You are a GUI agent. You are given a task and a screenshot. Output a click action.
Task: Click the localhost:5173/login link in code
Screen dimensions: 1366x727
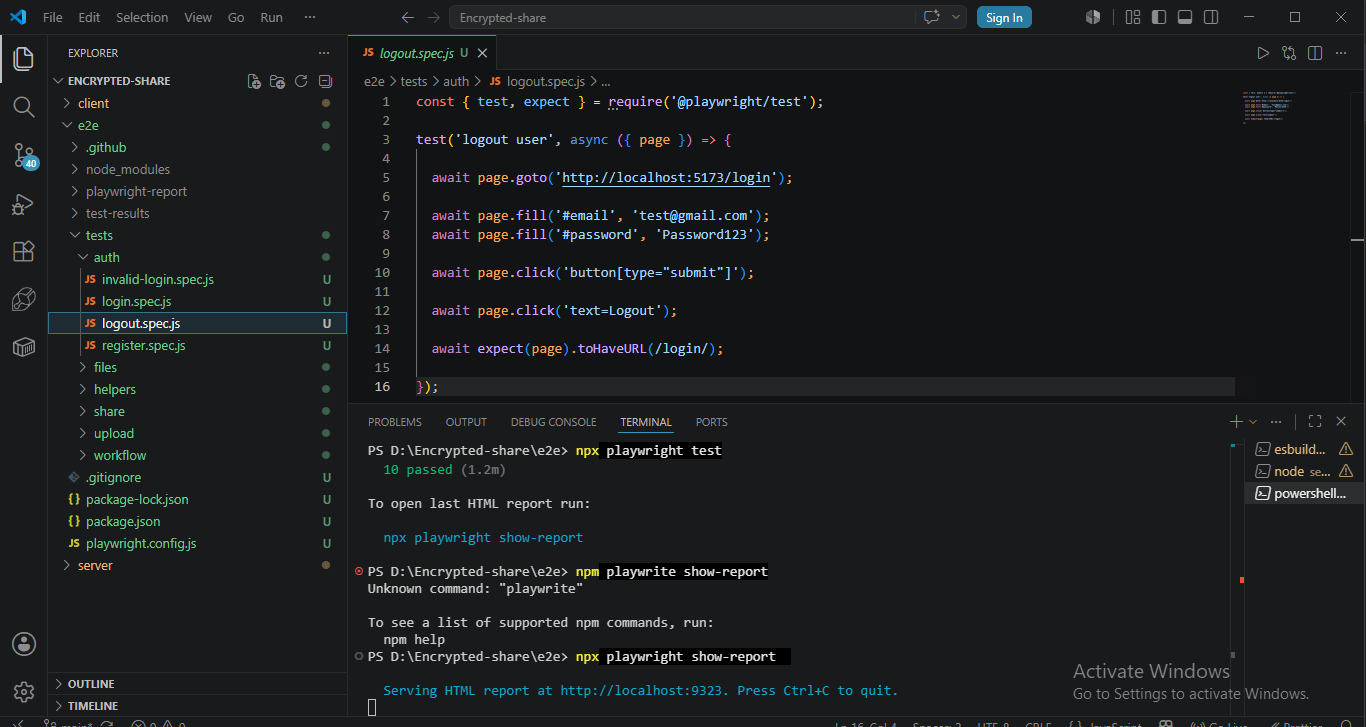pyautogui.click(x=666, y=178)
